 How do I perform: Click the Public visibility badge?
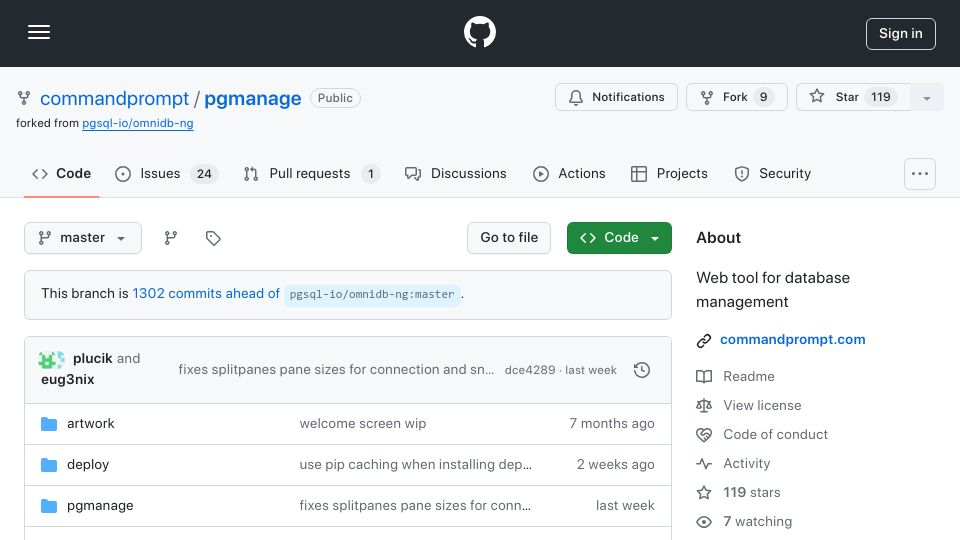click(x=335, y=98)
